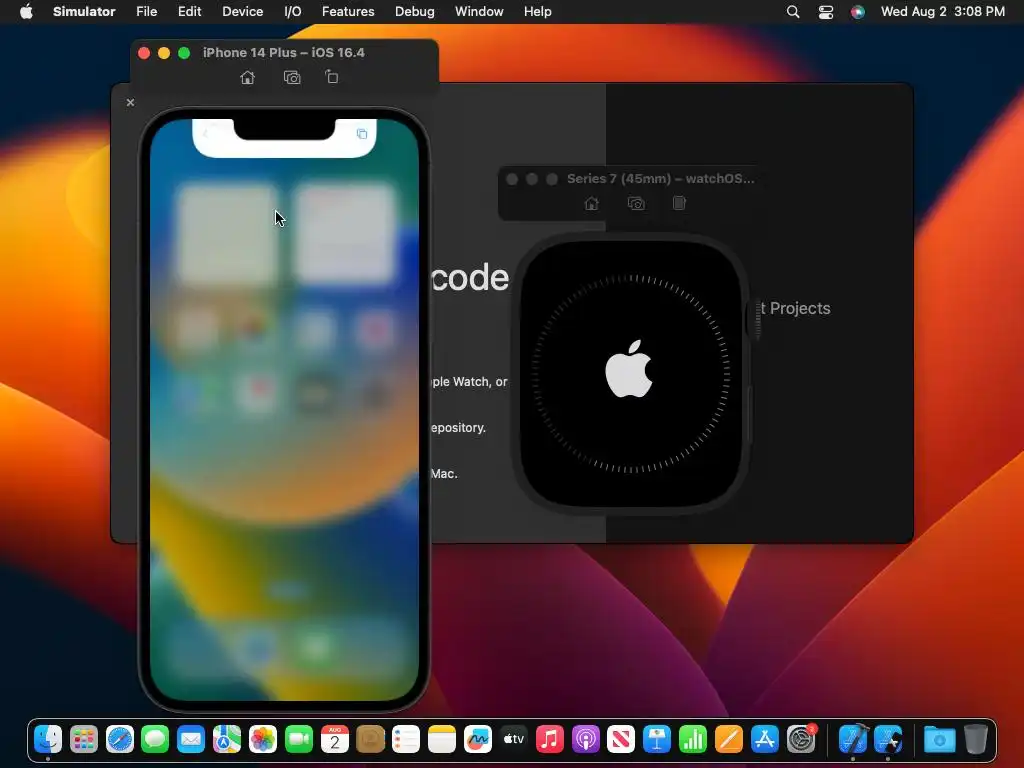Tap the copy icon on iPhone screen

pos(362,134)
